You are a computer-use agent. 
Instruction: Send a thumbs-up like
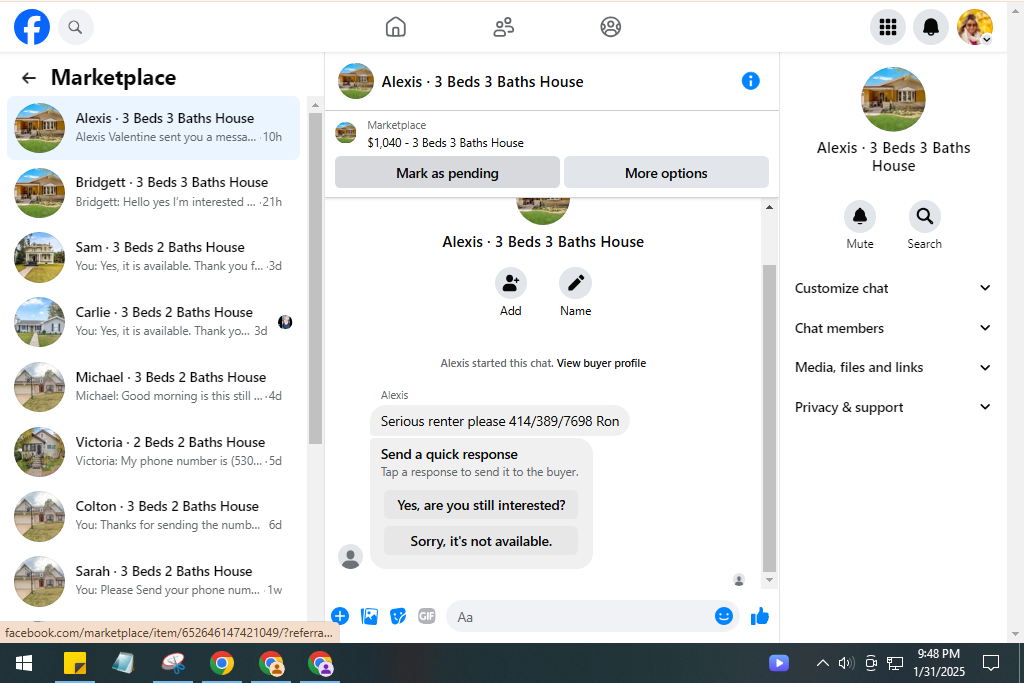coord(760,616)
